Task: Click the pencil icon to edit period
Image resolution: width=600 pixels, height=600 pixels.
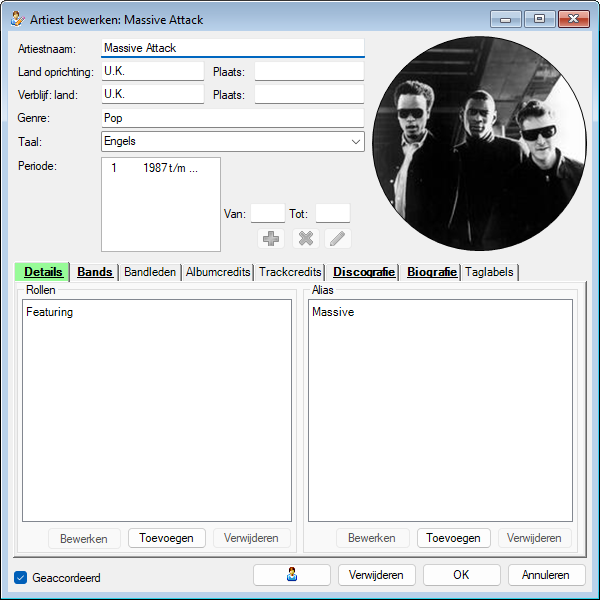Action: pyautogui.click(x=338, y=239)
